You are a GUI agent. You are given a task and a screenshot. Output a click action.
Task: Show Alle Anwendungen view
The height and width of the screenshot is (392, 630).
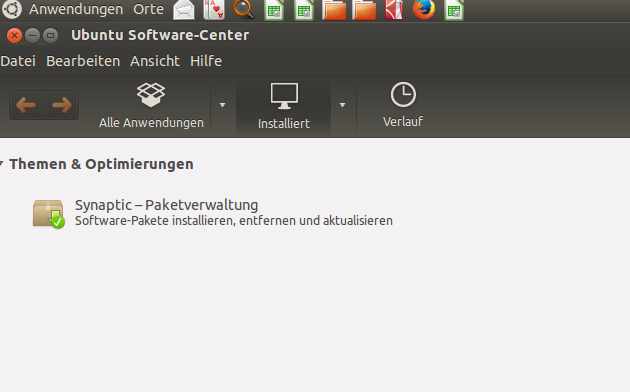click(151, 105)
